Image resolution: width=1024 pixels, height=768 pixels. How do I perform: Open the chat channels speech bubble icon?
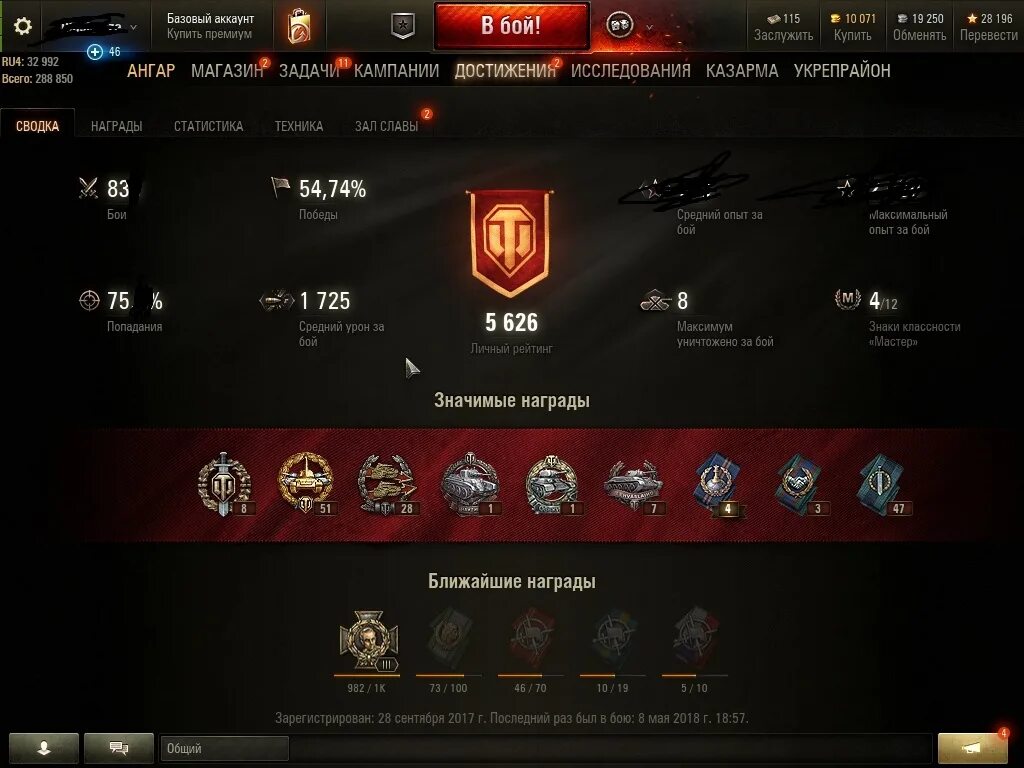click(x=119, y=748)
